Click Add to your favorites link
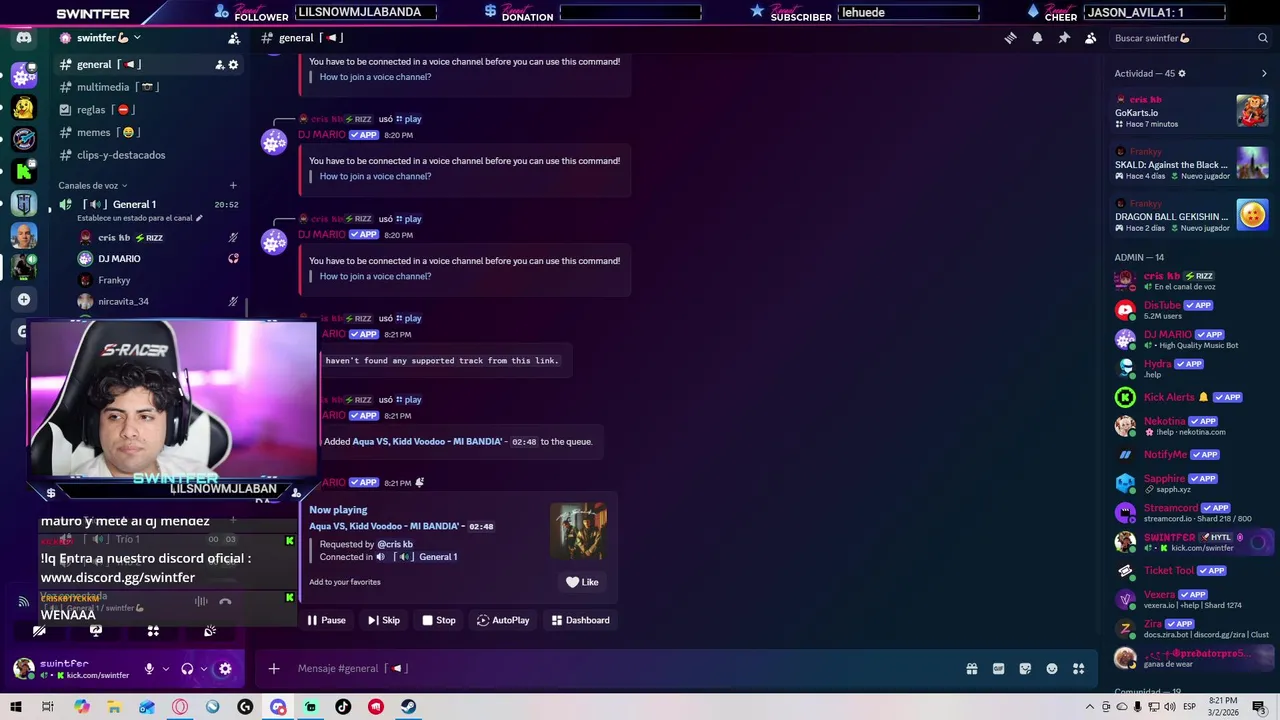Viewport: 1280px width, 720px height. [344, 582]
